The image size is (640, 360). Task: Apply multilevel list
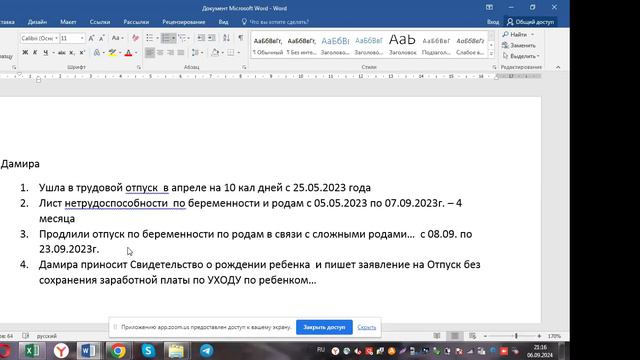tap(182, 38)
